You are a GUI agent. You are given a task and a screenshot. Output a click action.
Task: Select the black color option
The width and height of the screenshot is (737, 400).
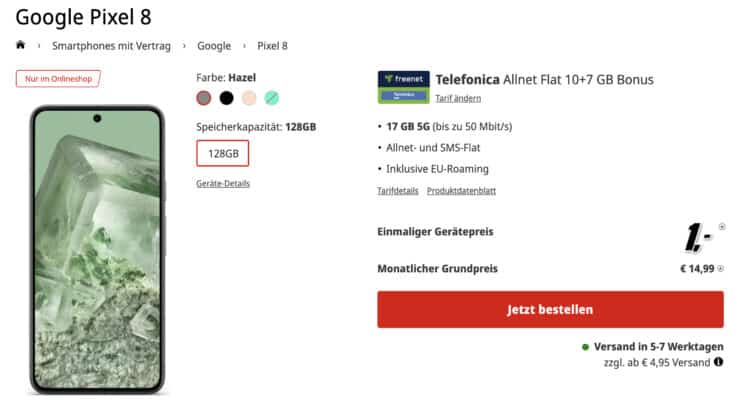tap(227, 98)
